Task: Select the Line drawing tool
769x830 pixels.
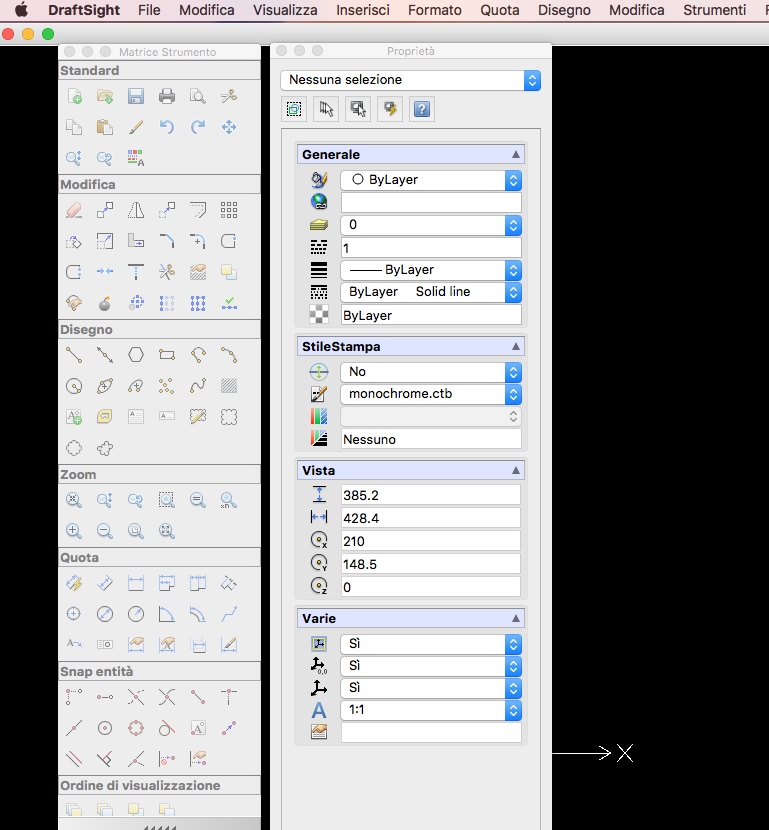Action: click(x=74, y=355)
